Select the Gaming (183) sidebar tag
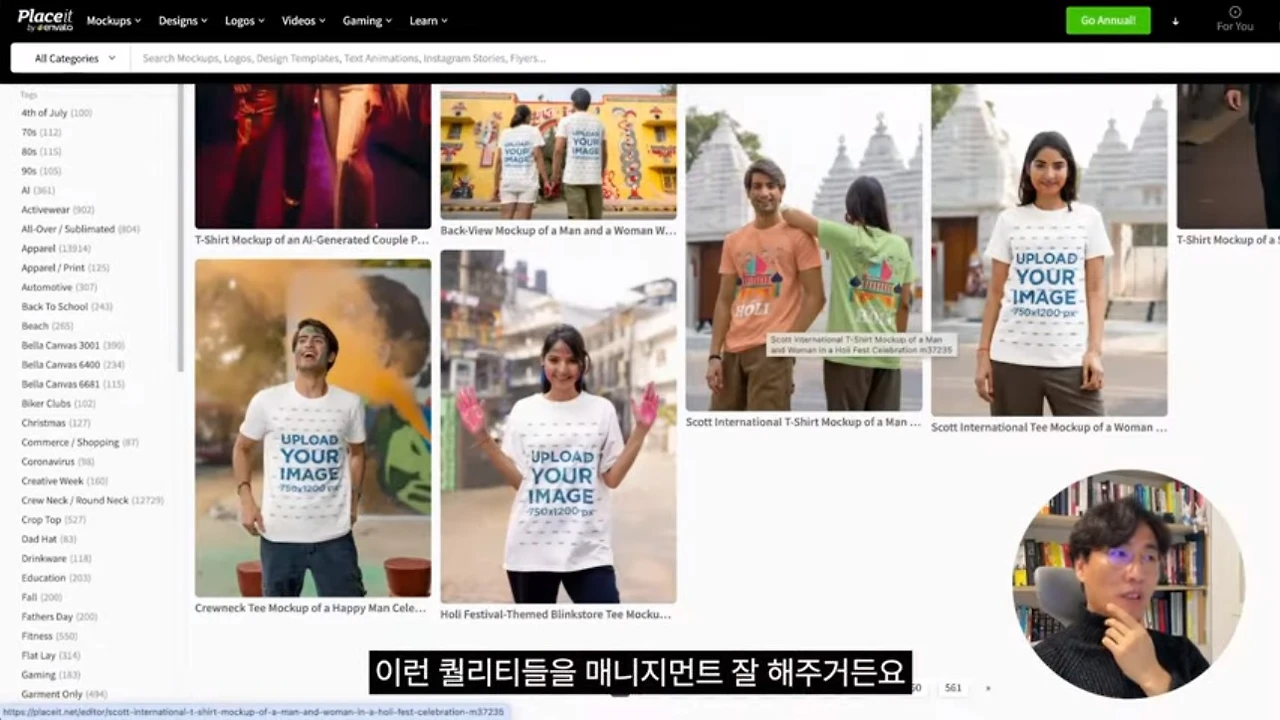 [x=50, y=675]
